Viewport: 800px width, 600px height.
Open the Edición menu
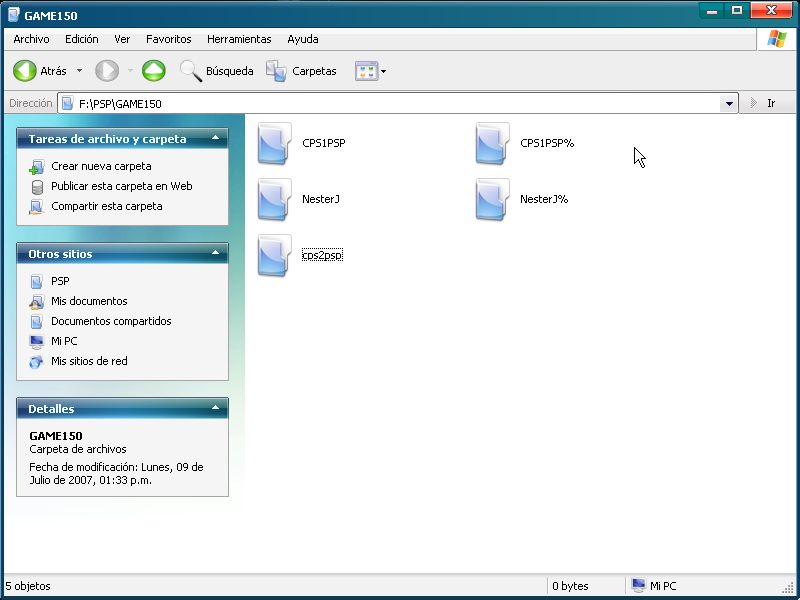pos(82,39)
